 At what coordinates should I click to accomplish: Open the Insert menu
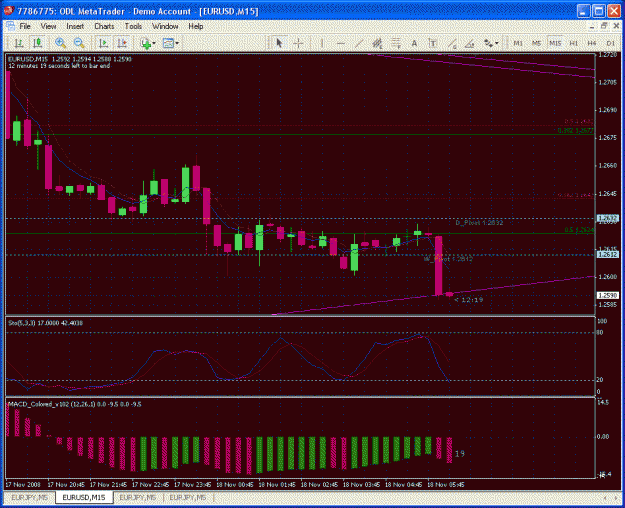coord(75,26)
